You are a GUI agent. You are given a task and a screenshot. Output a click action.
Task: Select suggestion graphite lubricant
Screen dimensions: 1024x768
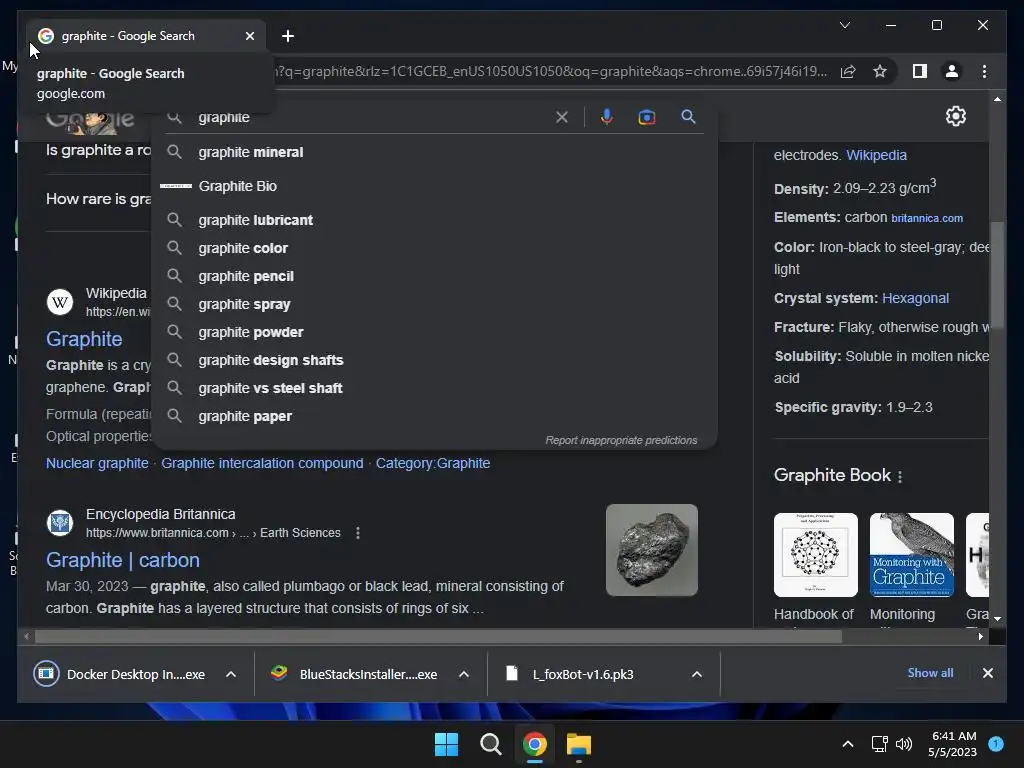[434, 220]
